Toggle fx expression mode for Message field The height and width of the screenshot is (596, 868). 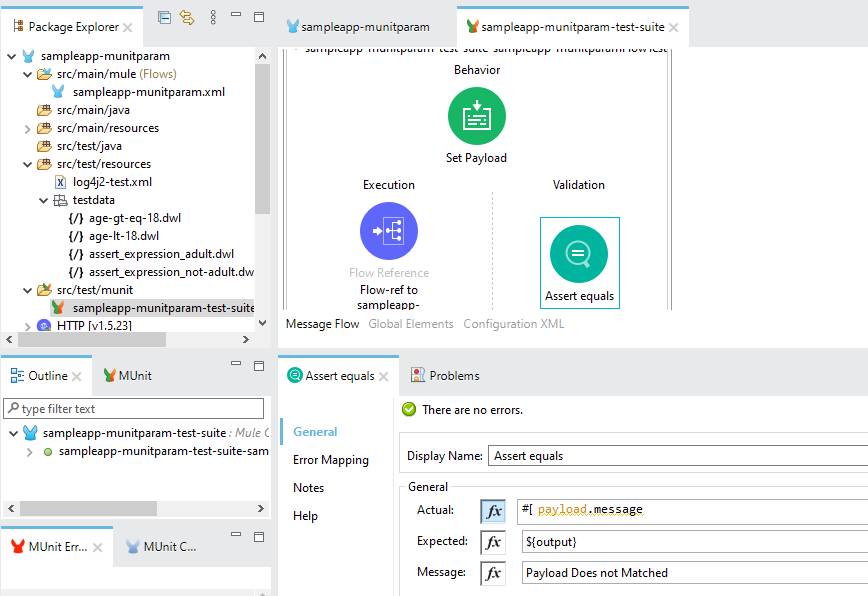[x=493, y=573]
